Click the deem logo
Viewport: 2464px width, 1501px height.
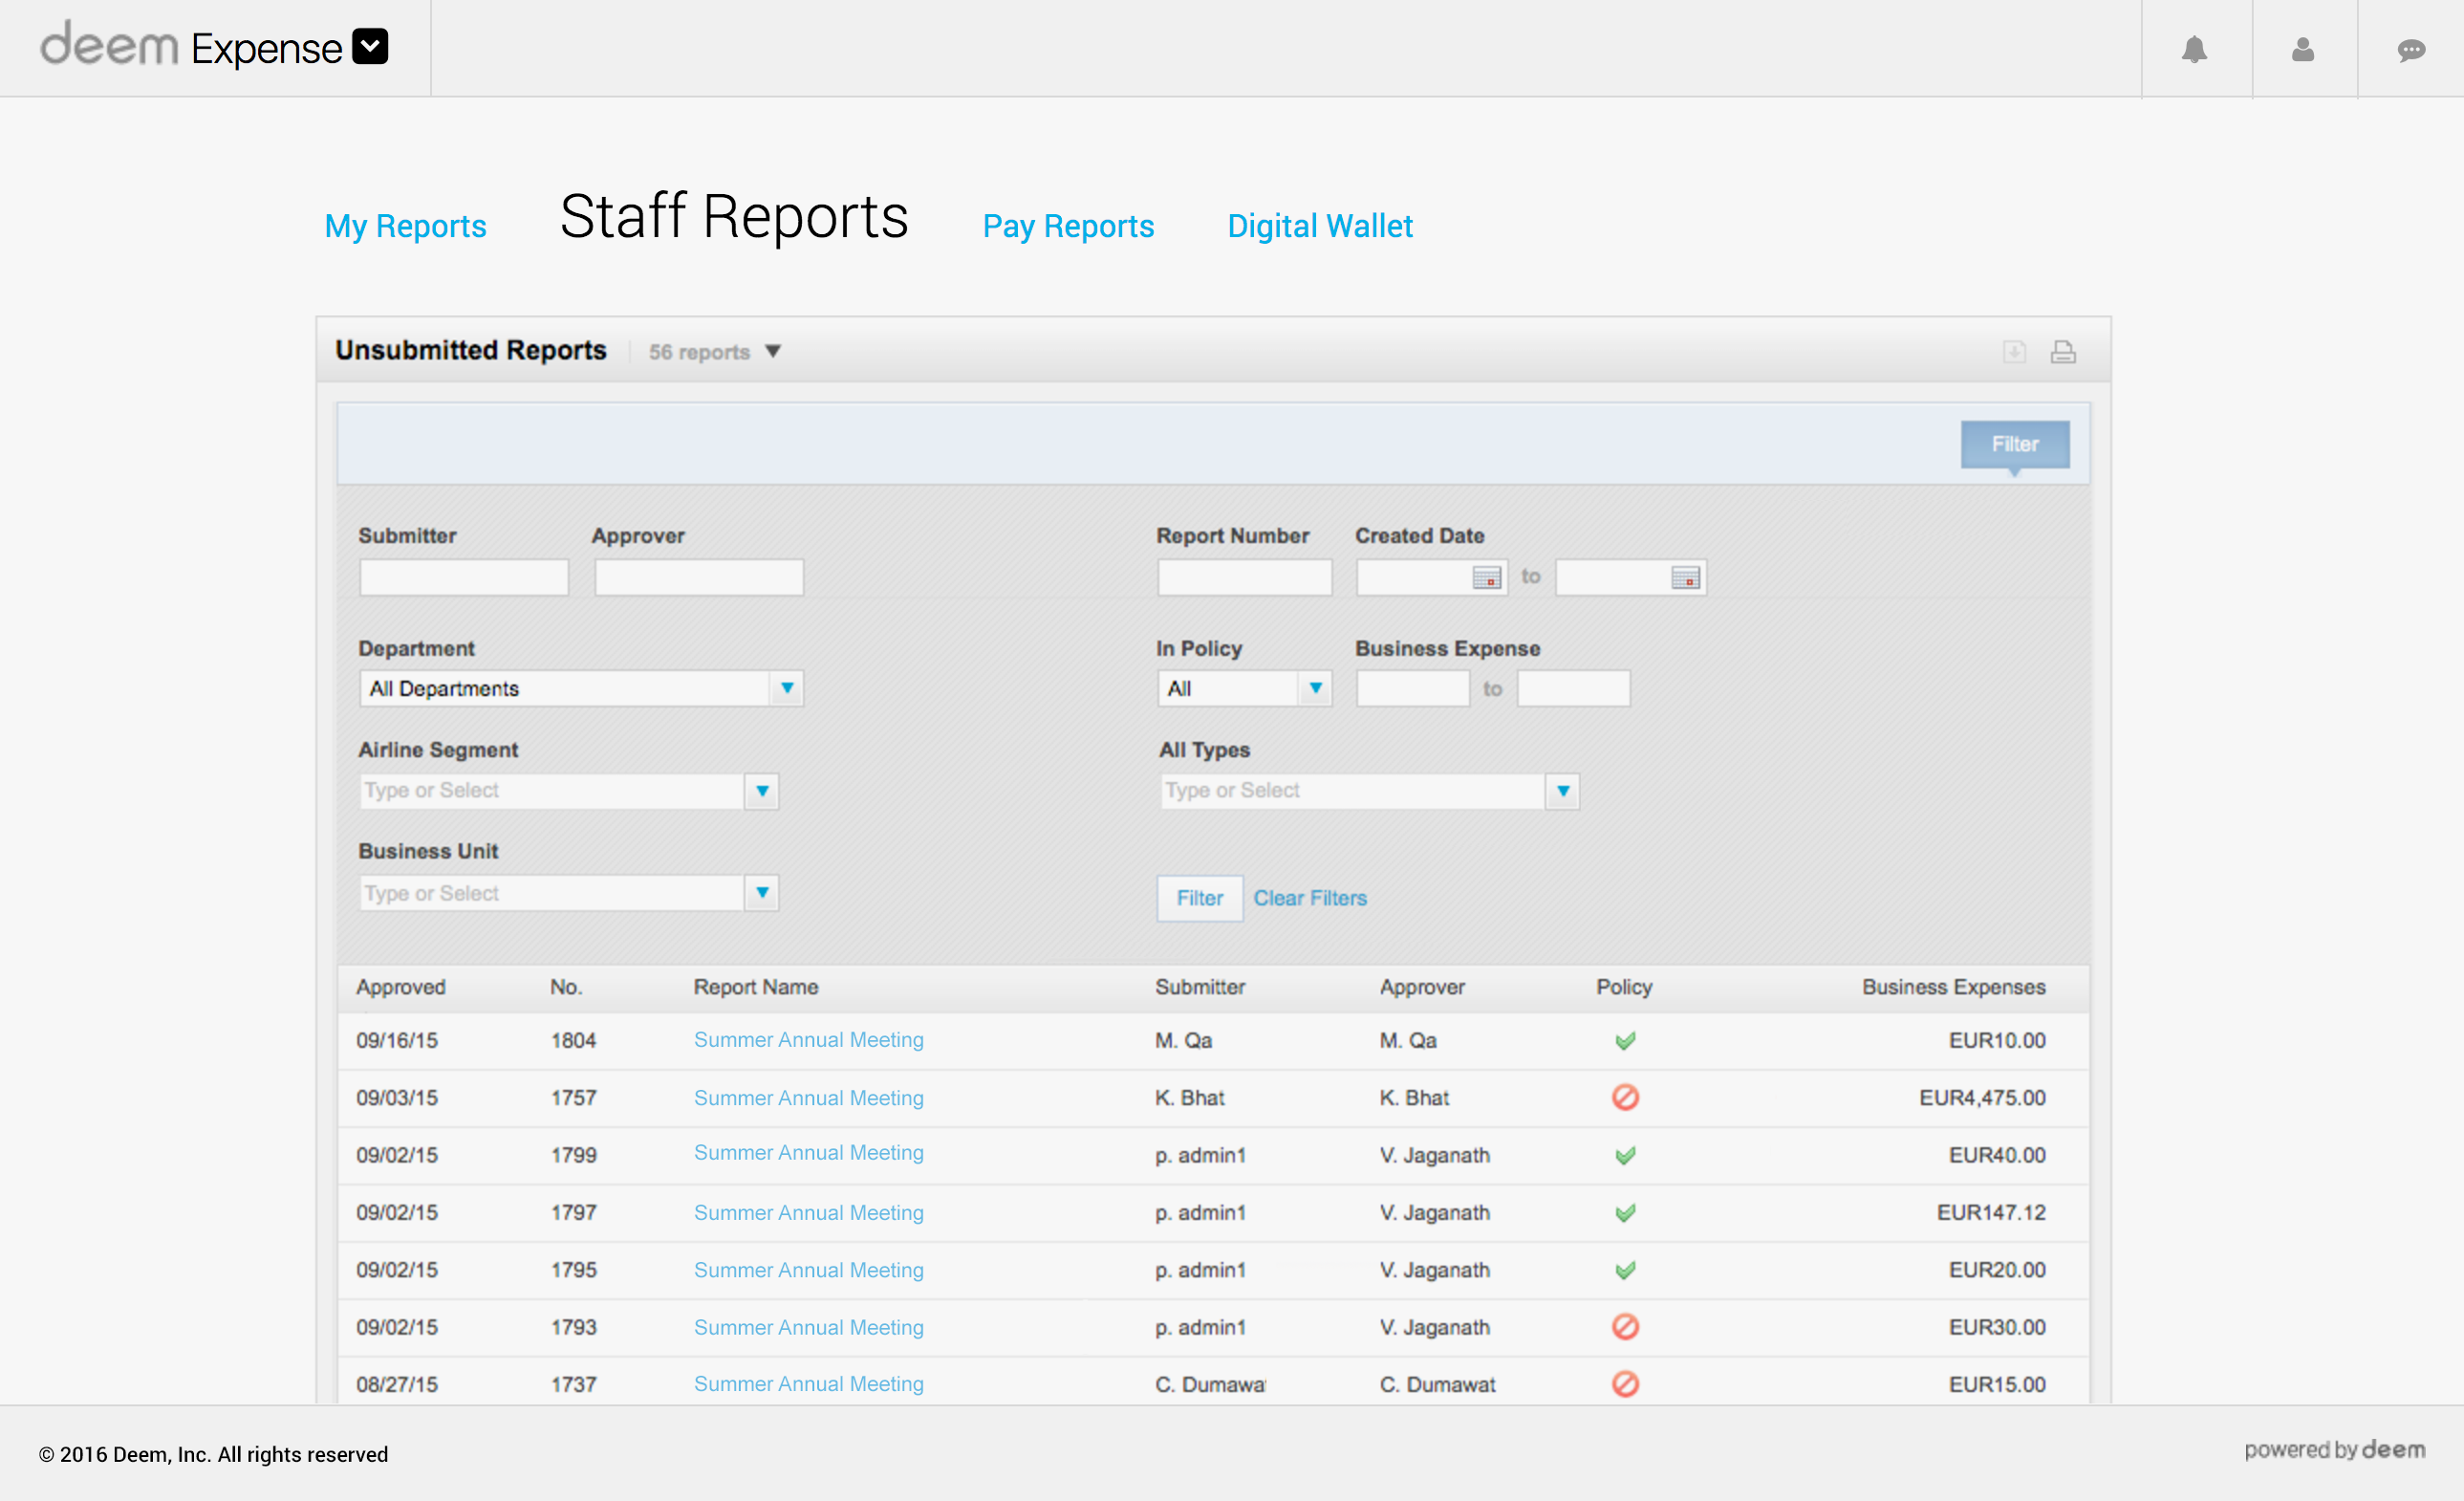(109, 44)
